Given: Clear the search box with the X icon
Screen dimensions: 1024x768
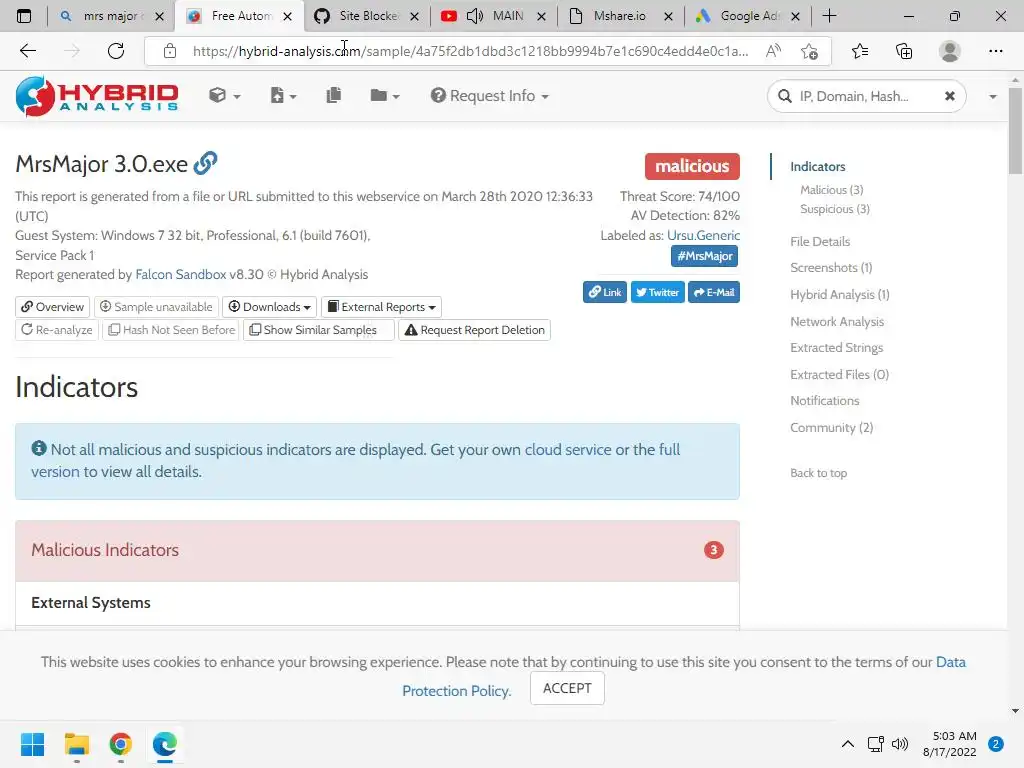Looking at the screenshot, I should tap(950, 96).
